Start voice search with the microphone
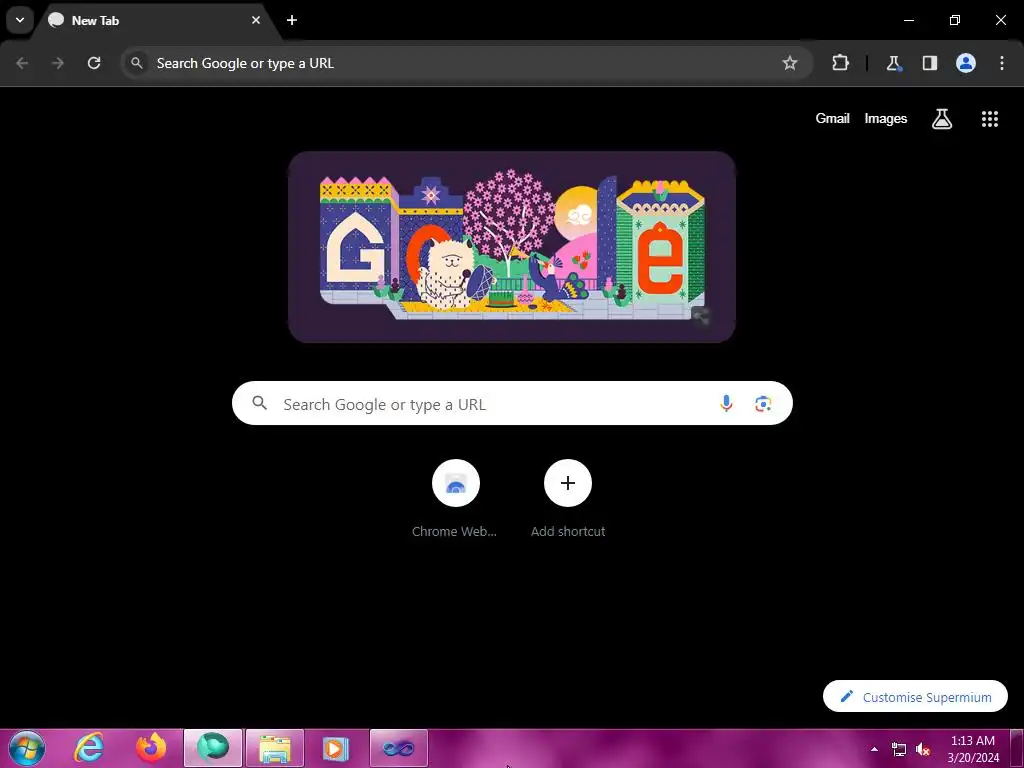The height and width of the screenshot is (768, 1024). 726,404
